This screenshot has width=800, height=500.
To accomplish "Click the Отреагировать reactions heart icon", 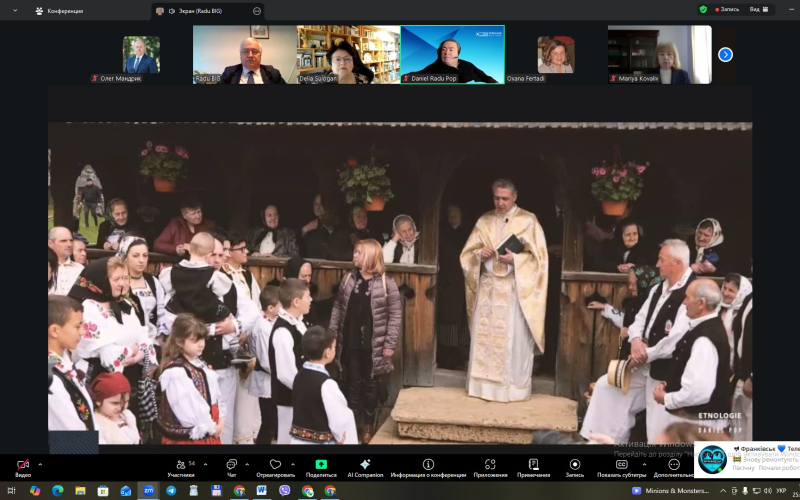I will (275, 465).
